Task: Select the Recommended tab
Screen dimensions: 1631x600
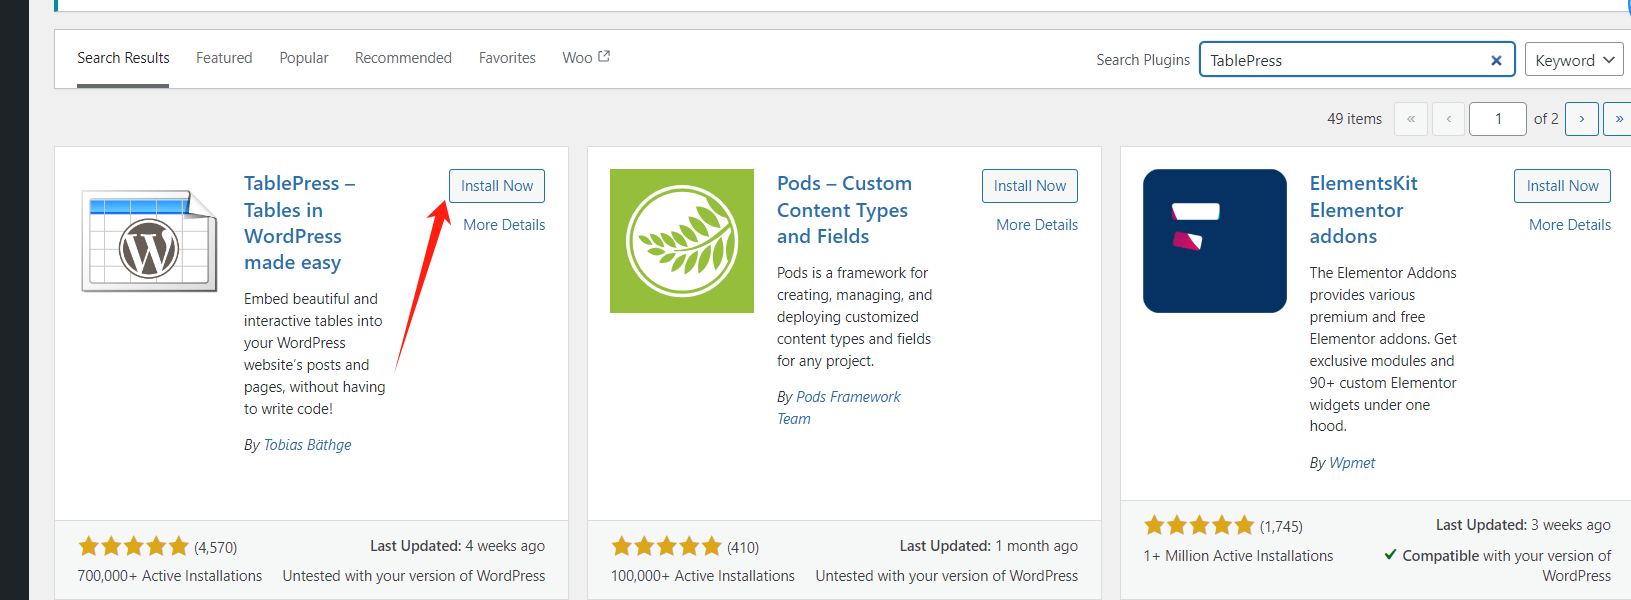Action: [x=402, y=57]
